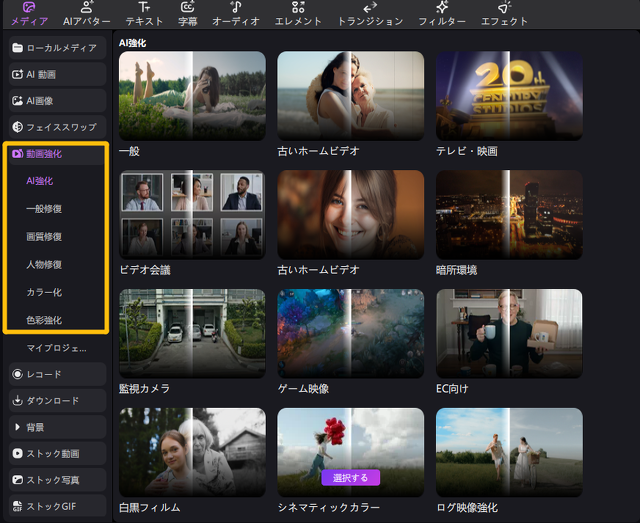Open the 字幕 captions tab icon
The height and width of the screenshot is (523, 640).
[187, 7]
